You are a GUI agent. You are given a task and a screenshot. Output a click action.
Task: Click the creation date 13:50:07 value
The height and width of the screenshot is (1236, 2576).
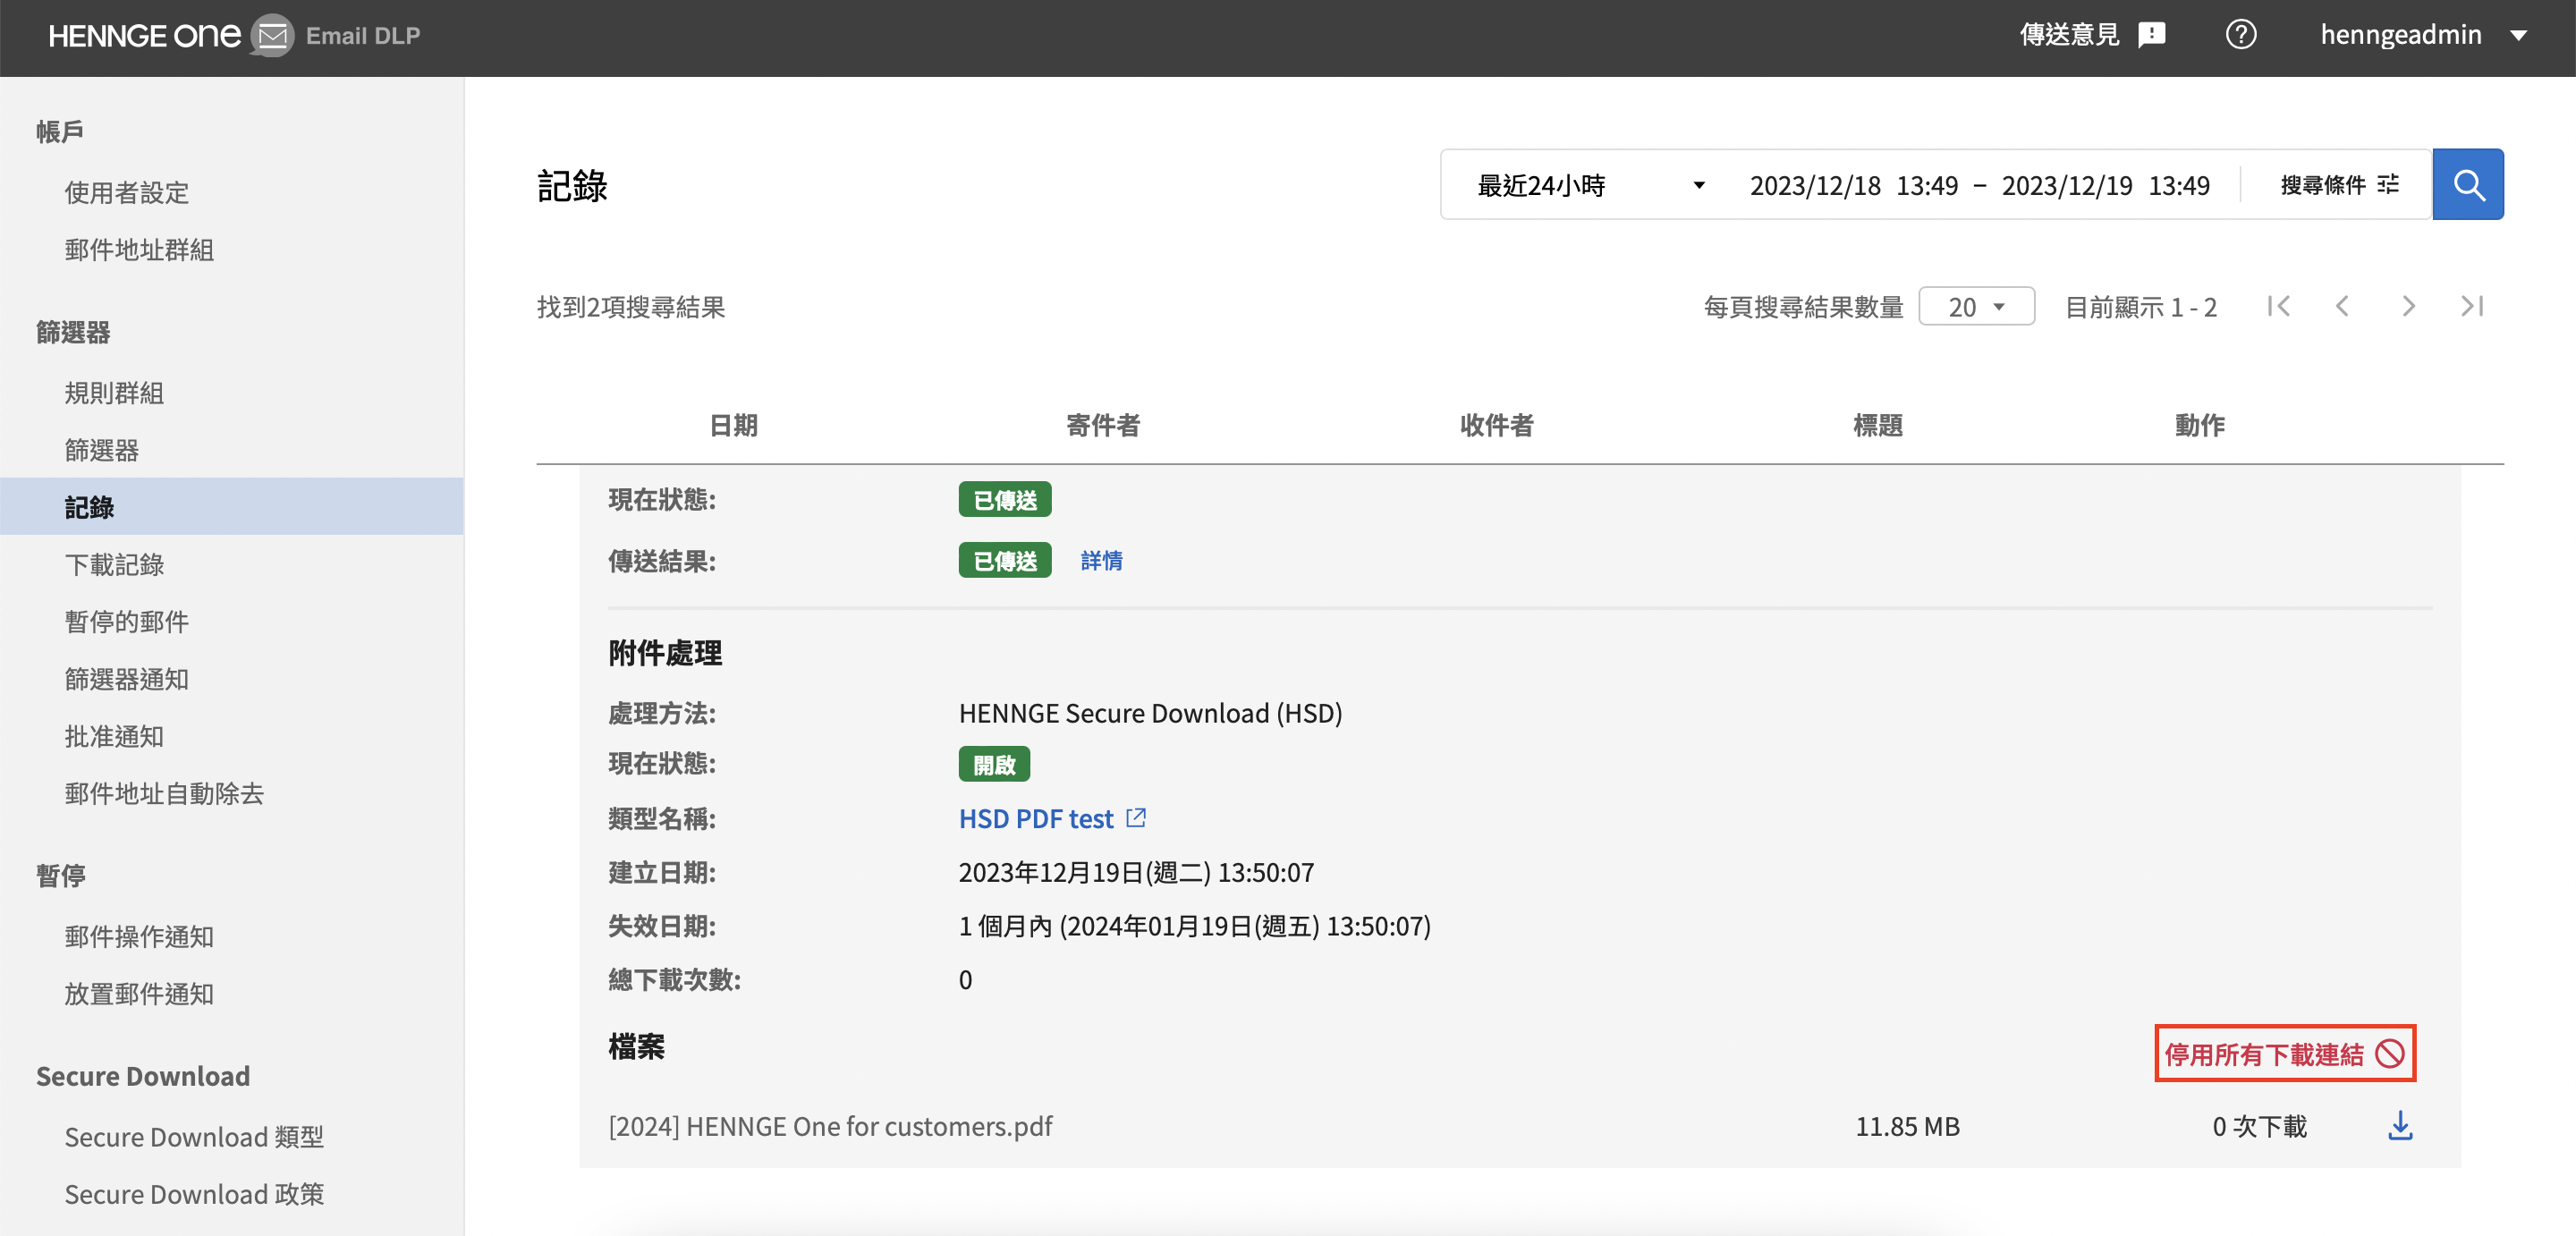[1136, 873]
